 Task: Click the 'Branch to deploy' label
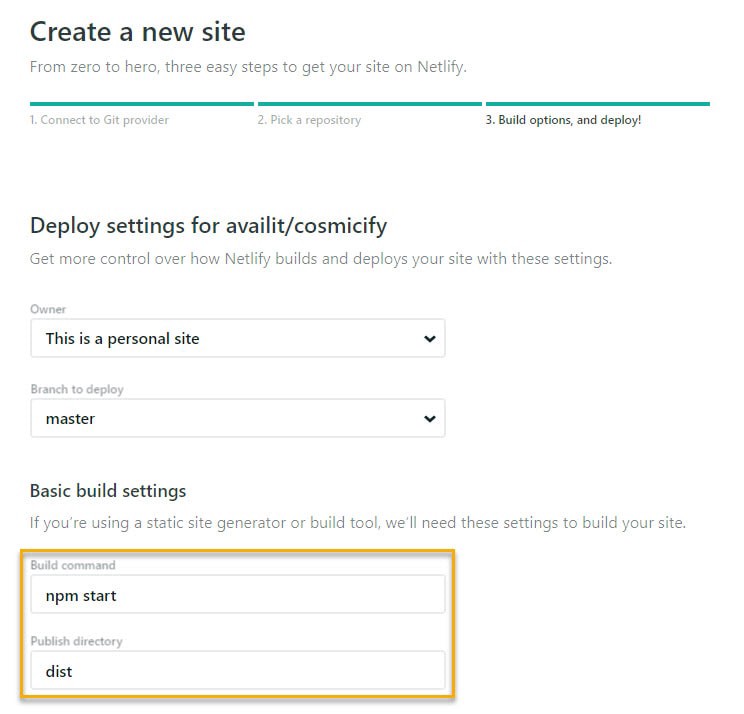tap(77, 389)
